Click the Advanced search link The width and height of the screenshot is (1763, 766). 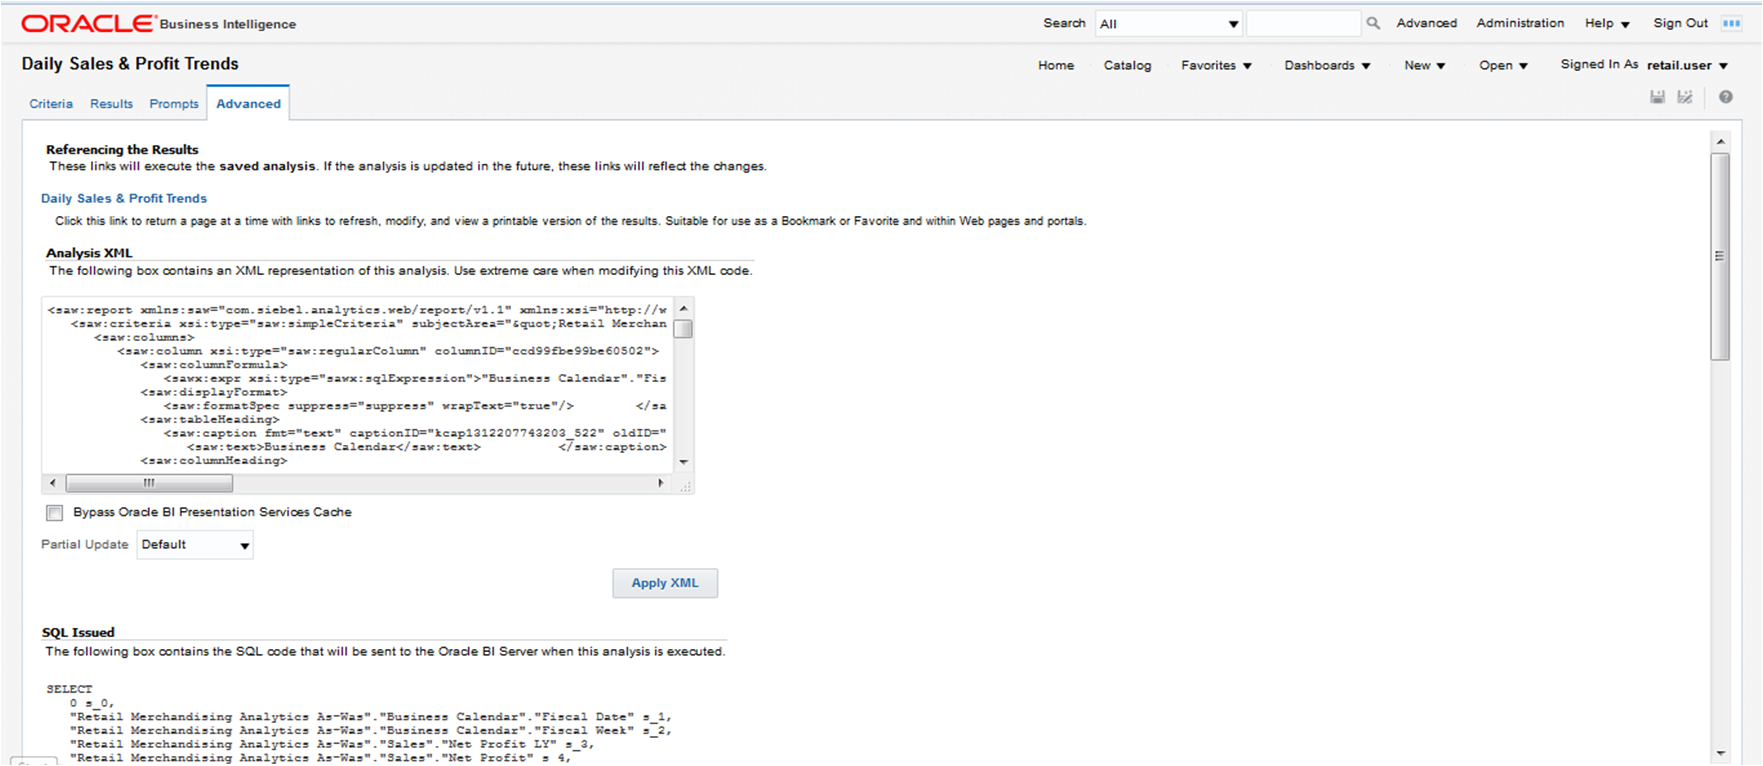[1426, 23]
